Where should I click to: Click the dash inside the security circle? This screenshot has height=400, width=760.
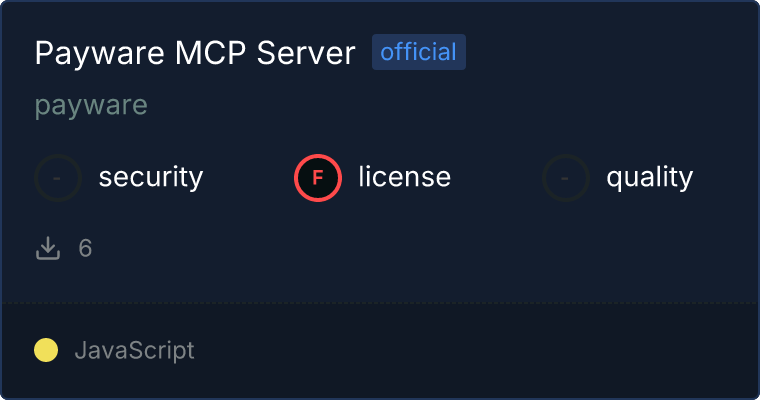pos(57,178)
